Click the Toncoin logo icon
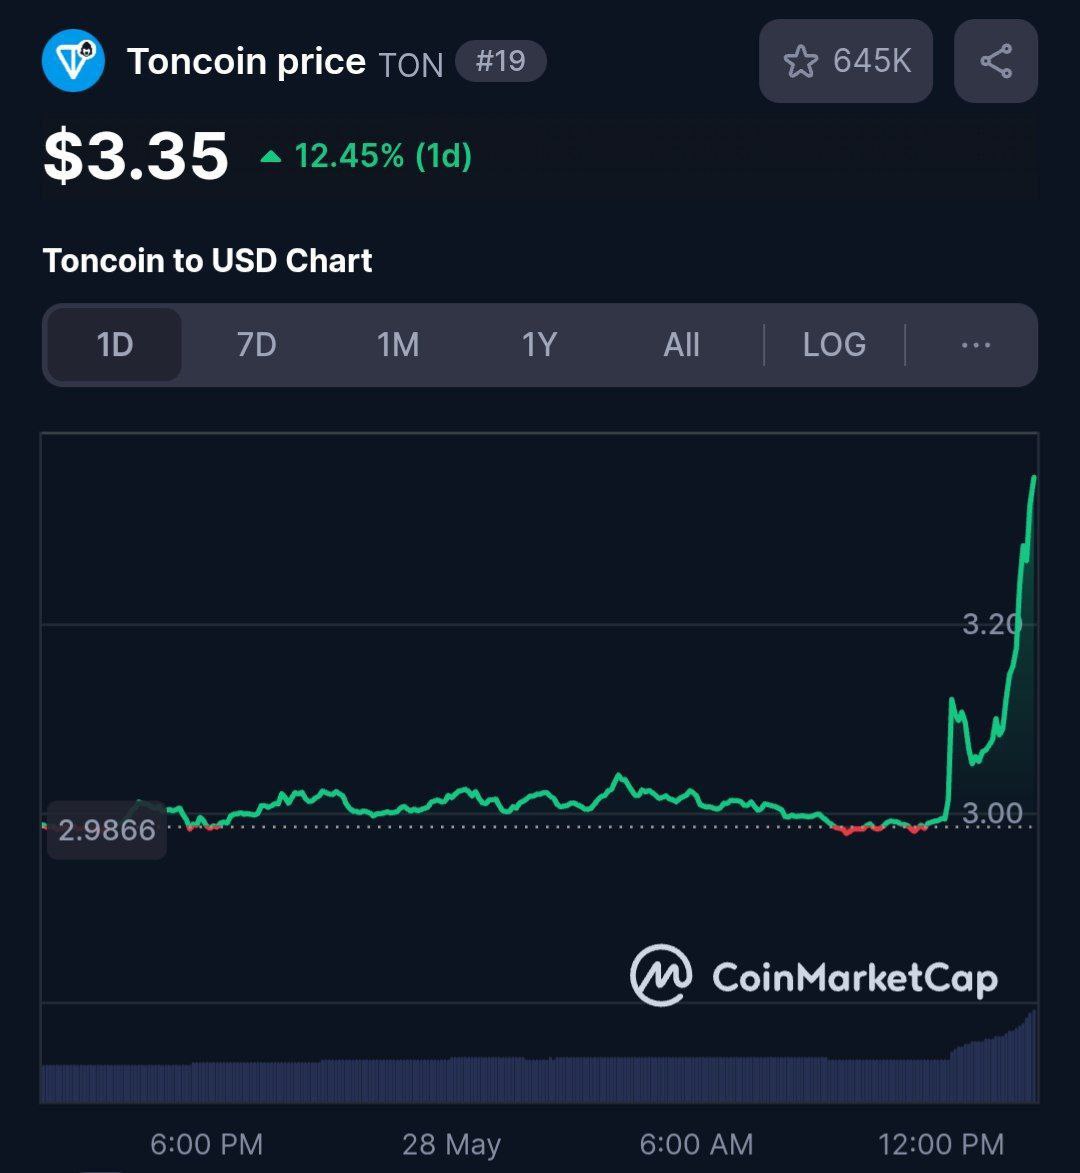Image resolution: width=1080 pixels, height=1173 pixels. coord(73,61)
